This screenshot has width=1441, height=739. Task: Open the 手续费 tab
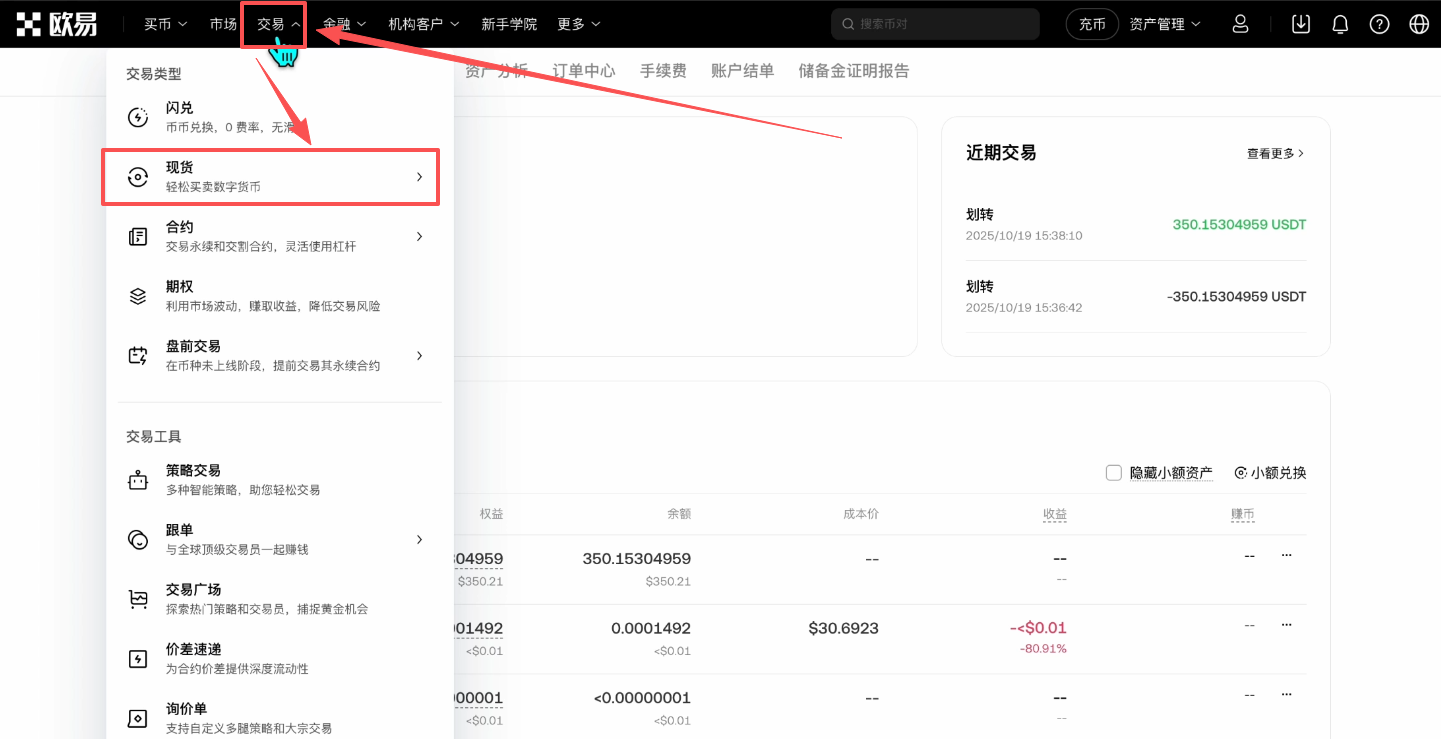pos(662,71)
